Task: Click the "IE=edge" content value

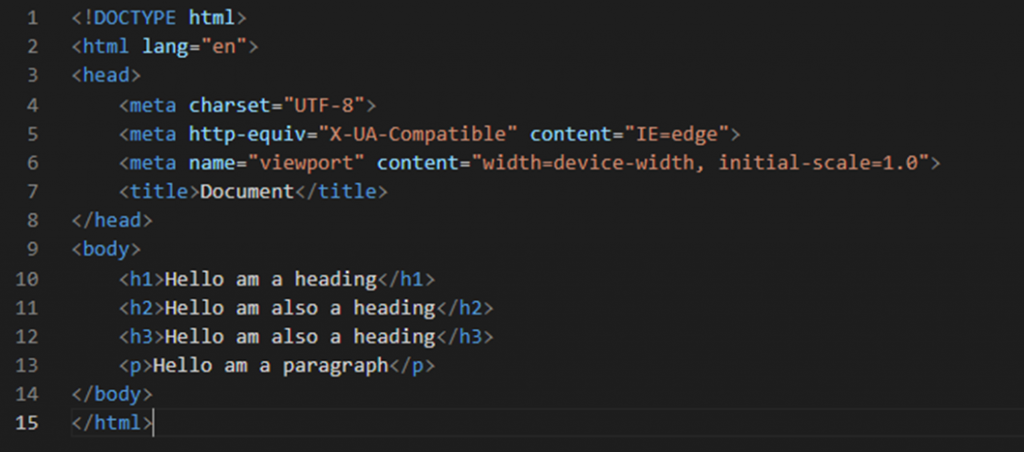Action: click(x=677, y=134)
